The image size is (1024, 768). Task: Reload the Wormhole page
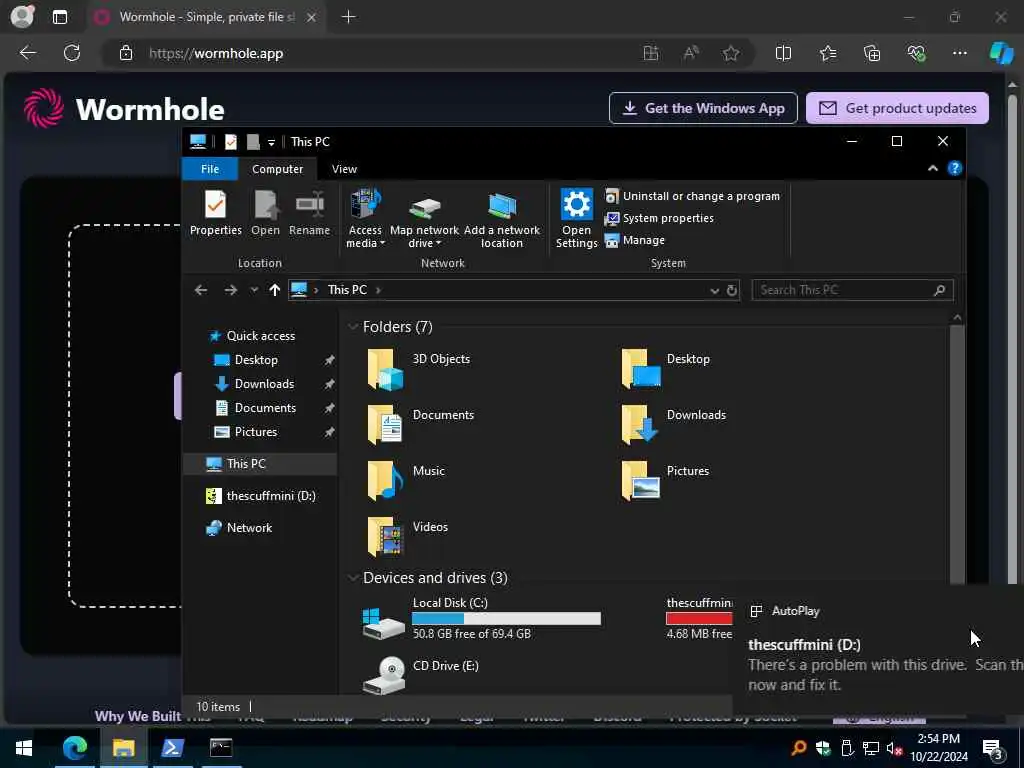tap(72, 53)
